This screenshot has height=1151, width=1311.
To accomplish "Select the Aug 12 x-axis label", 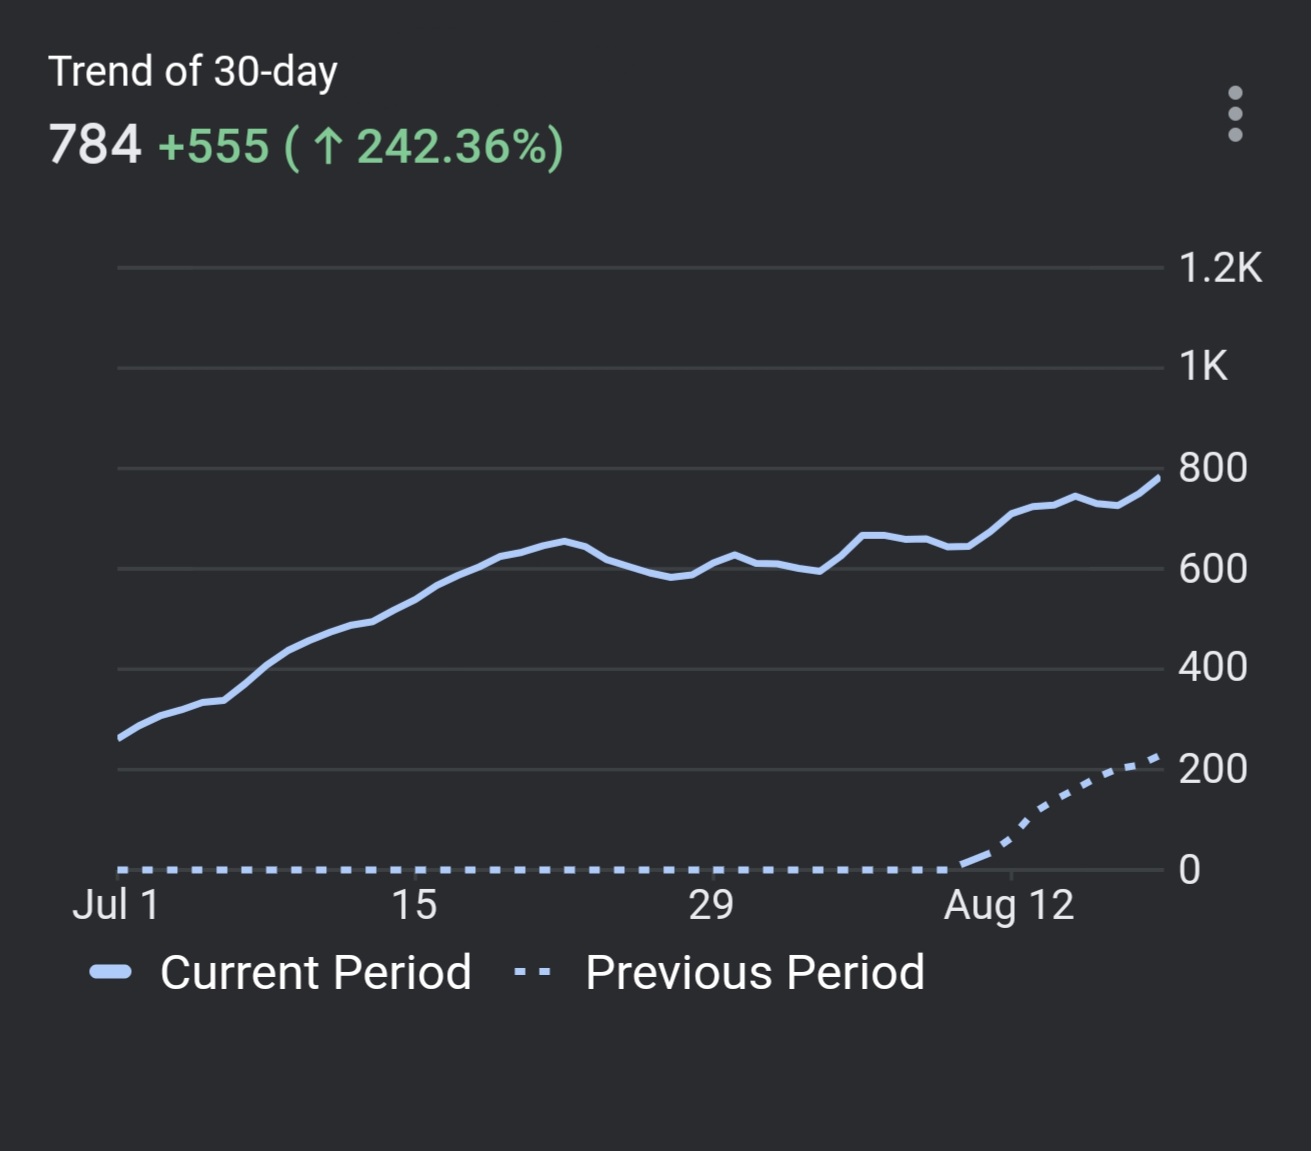I will pyautogui.click(x=1009, y=904).
